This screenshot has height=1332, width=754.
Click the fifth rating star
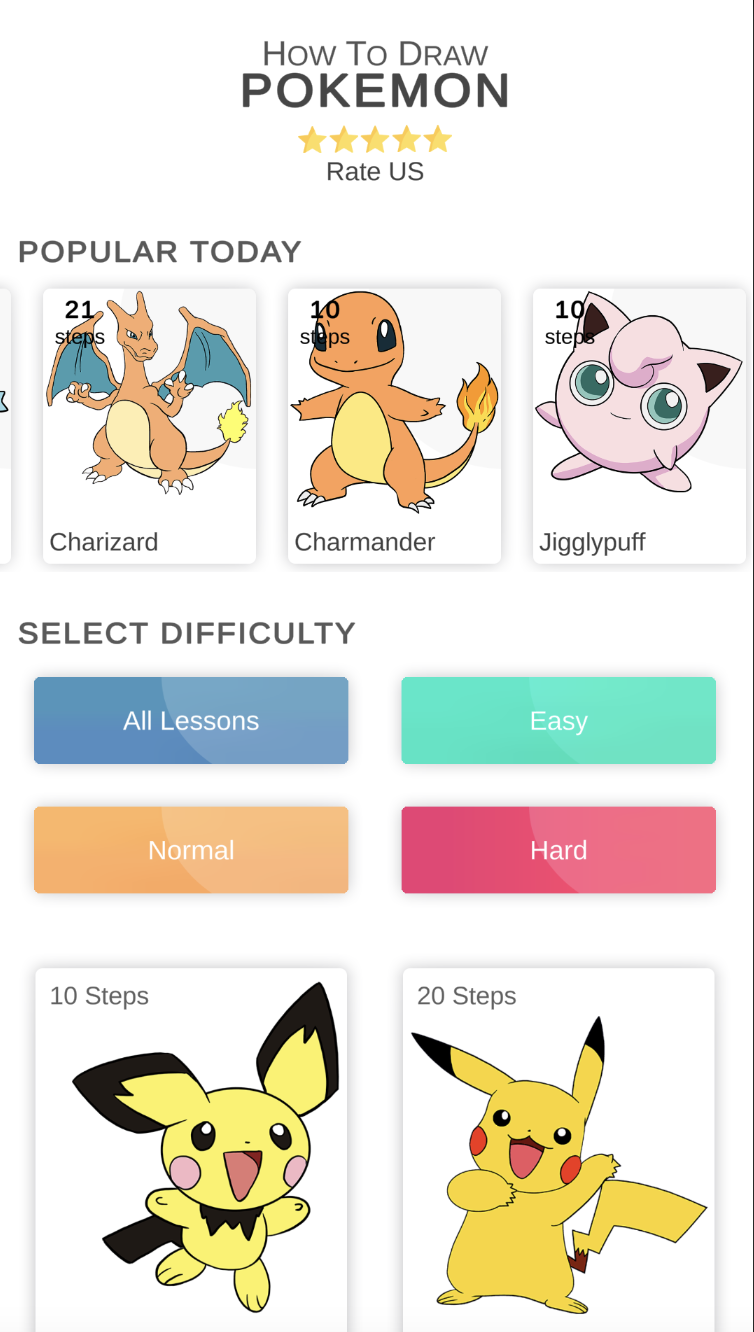[x=437, y=140]
